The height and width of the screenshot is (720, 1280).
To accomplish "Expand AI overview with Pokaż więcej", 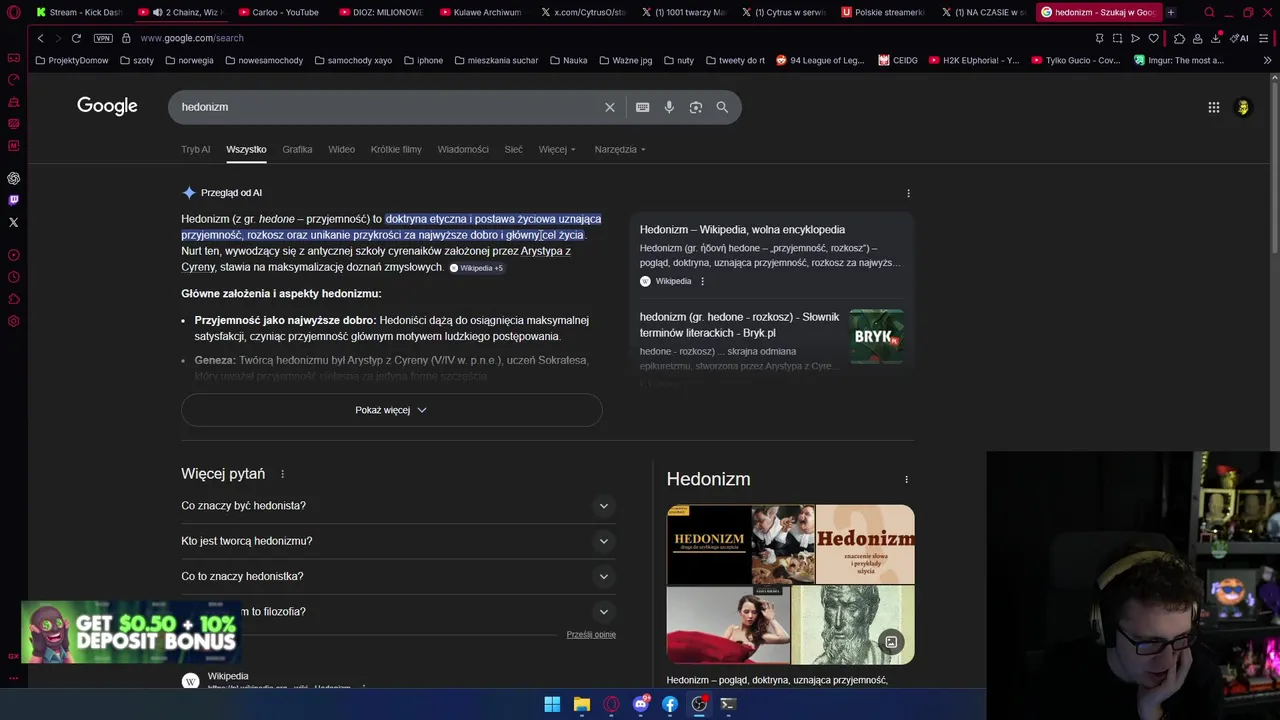I will pyautogui.click(x=391, y=410).
